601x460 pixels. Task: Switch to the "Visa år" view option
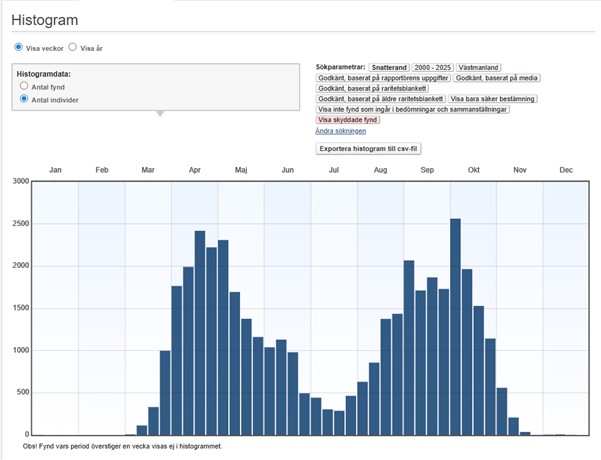tap(72, 47)
